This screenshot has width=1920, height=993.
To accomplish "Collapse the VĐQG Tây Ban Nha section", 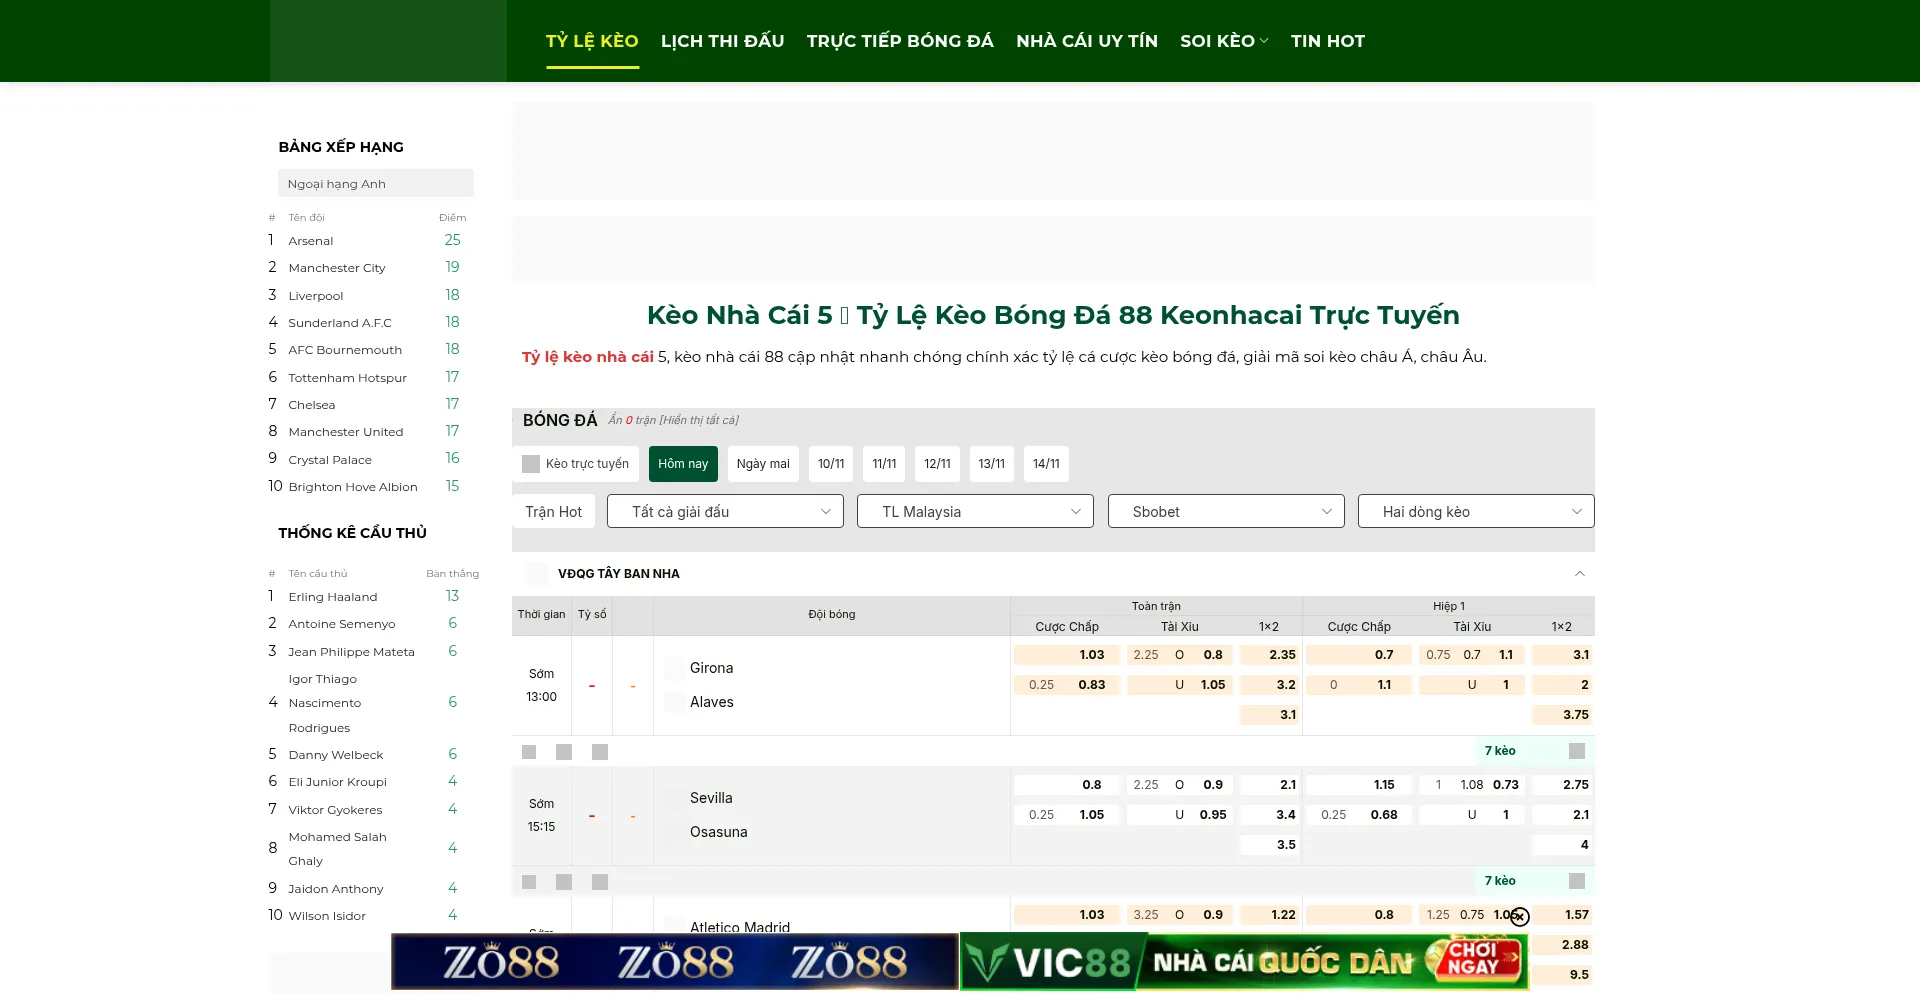I will [1580, 574].
